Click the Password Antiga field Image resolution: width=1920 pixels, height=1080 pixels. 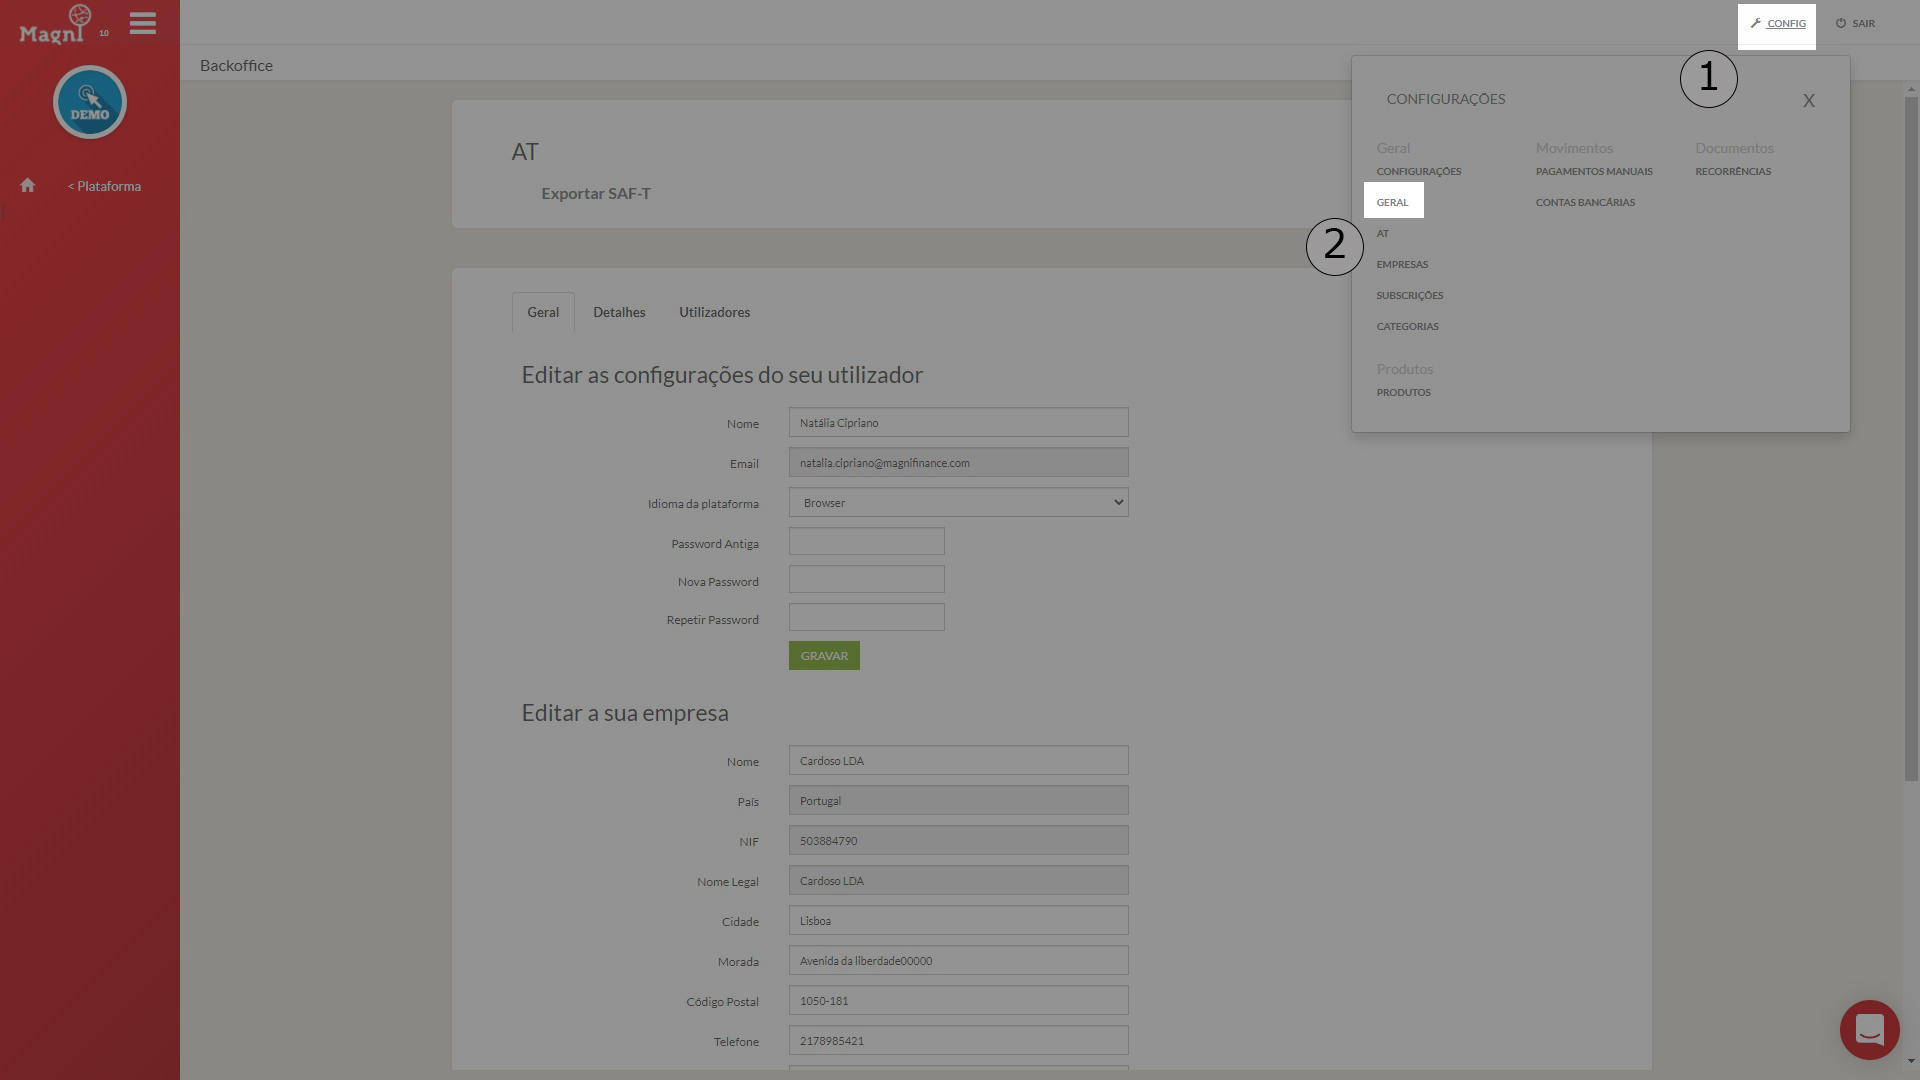[866, 542]
